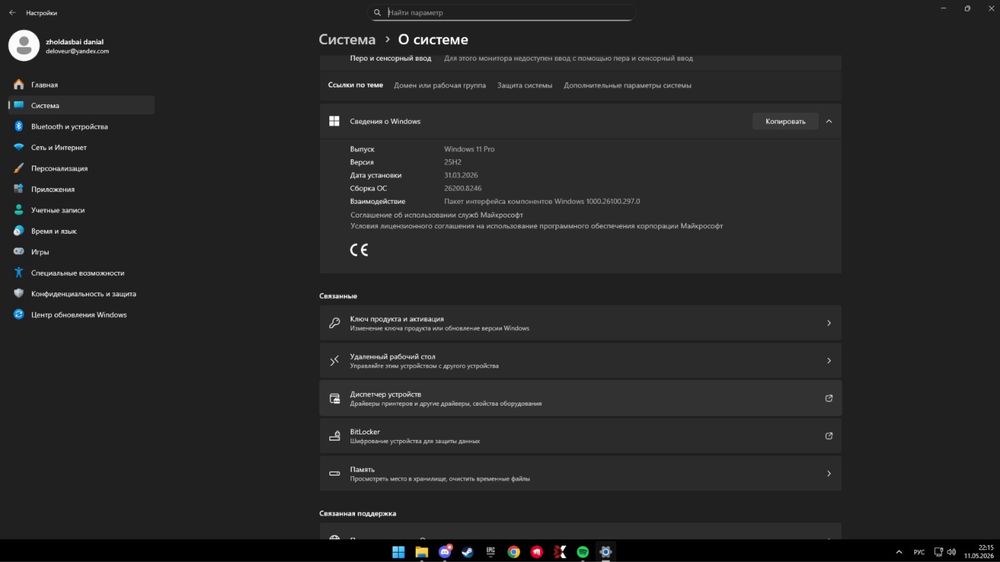Open Память storage settings
The height and width of the screenshot is (562, 1000).
[x=580, y=473]
